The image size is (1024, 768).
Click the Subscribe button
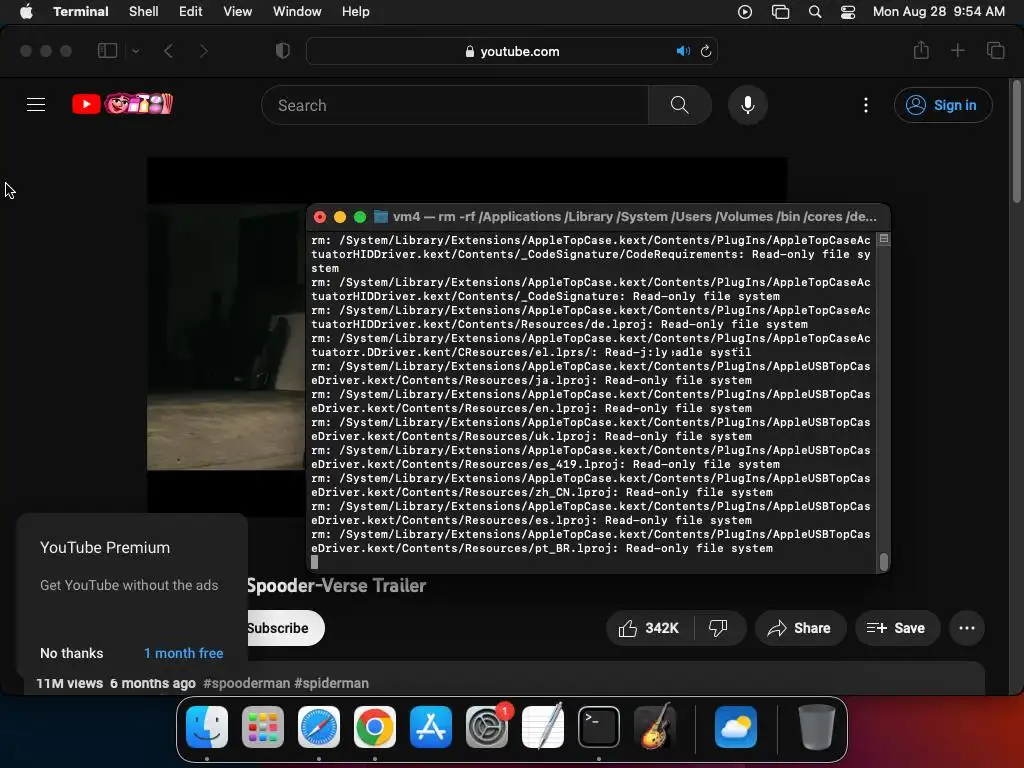[x=285, y=628]
